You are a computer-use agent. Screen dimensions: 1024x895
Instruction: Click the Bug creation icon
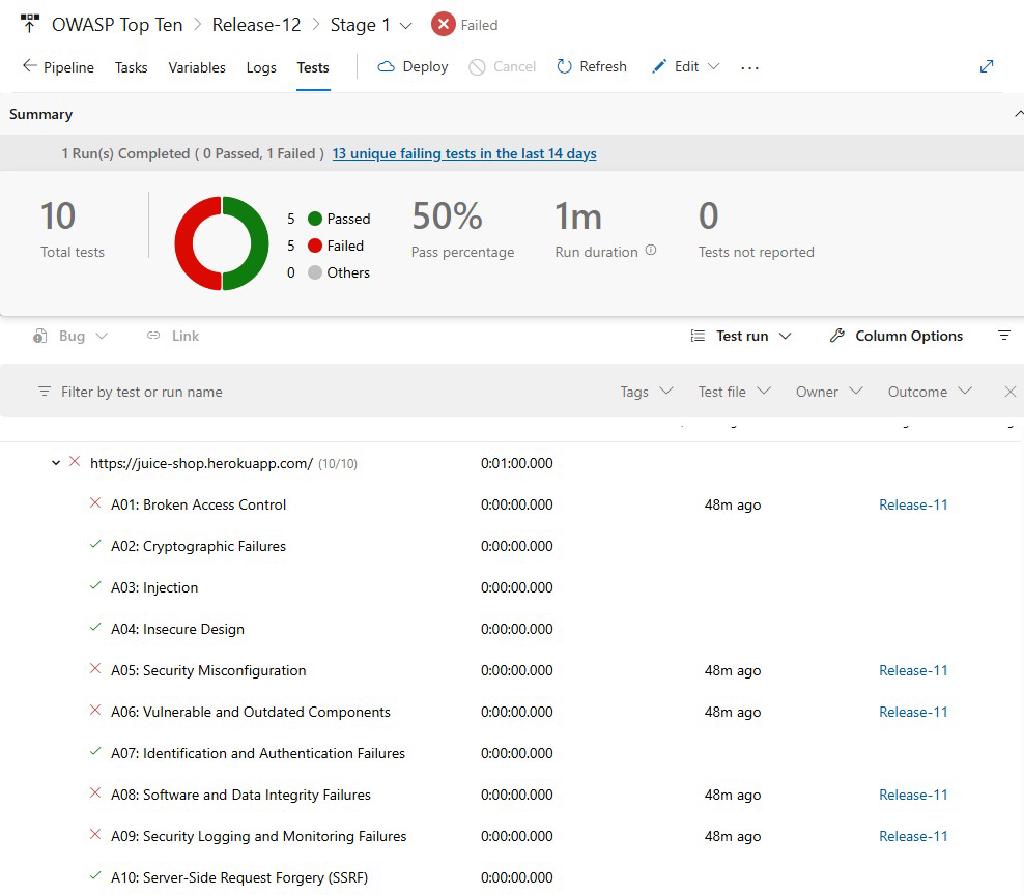[x=41, y=336]
